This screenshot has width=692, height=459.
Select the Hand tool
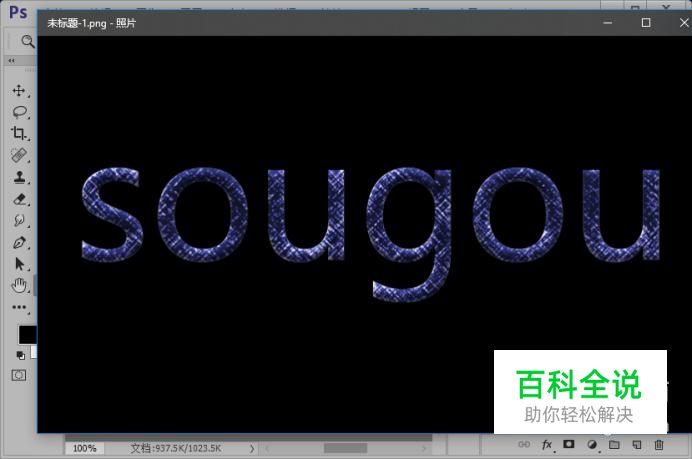pyautogui.click(x=19, y=286)
